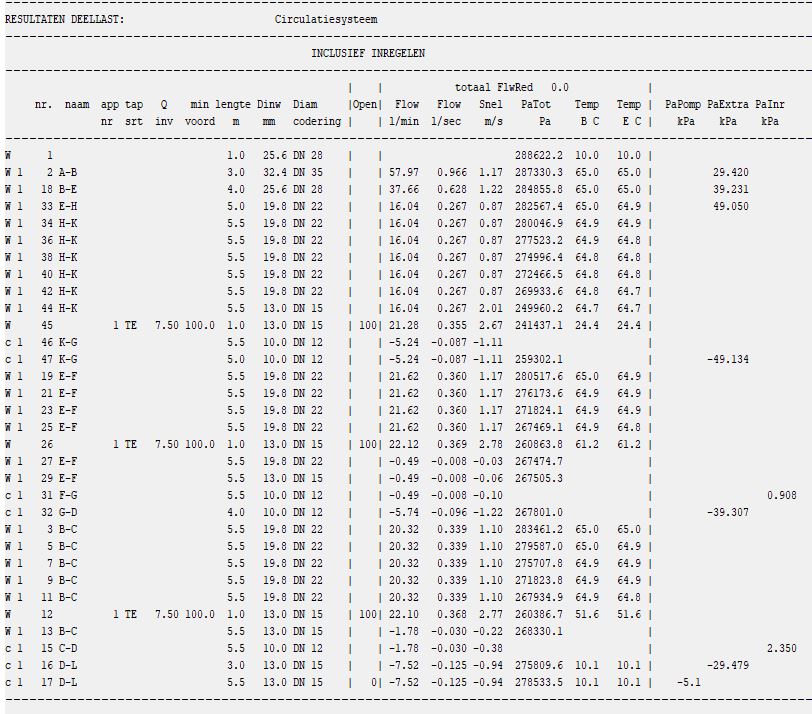Click the PaExtra value 49.050
The width and height of the screenshot is (812, 714).
pyautogui.click(x=731, y=206)
